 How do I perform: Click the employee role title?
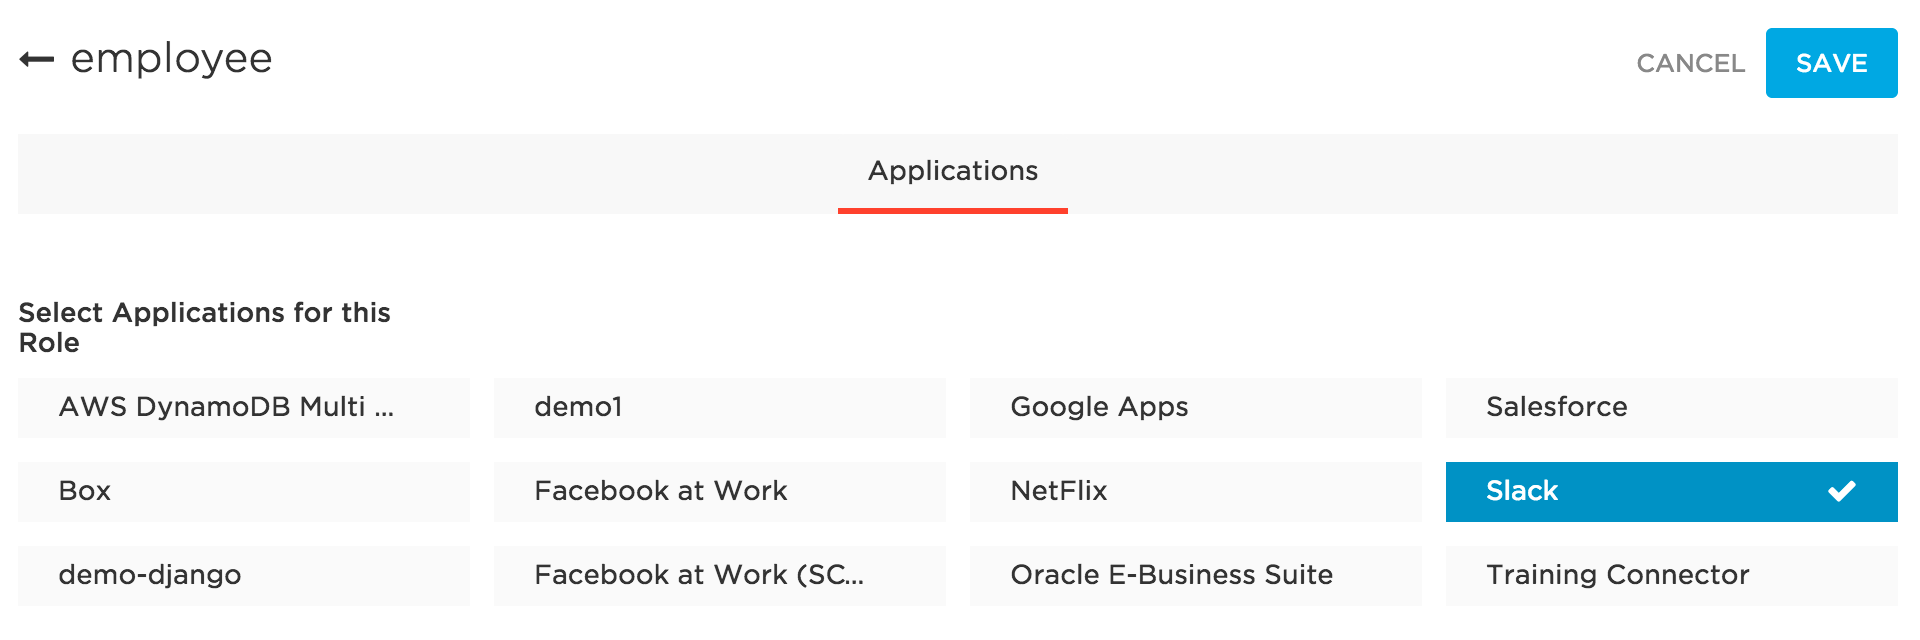[171, 60]
